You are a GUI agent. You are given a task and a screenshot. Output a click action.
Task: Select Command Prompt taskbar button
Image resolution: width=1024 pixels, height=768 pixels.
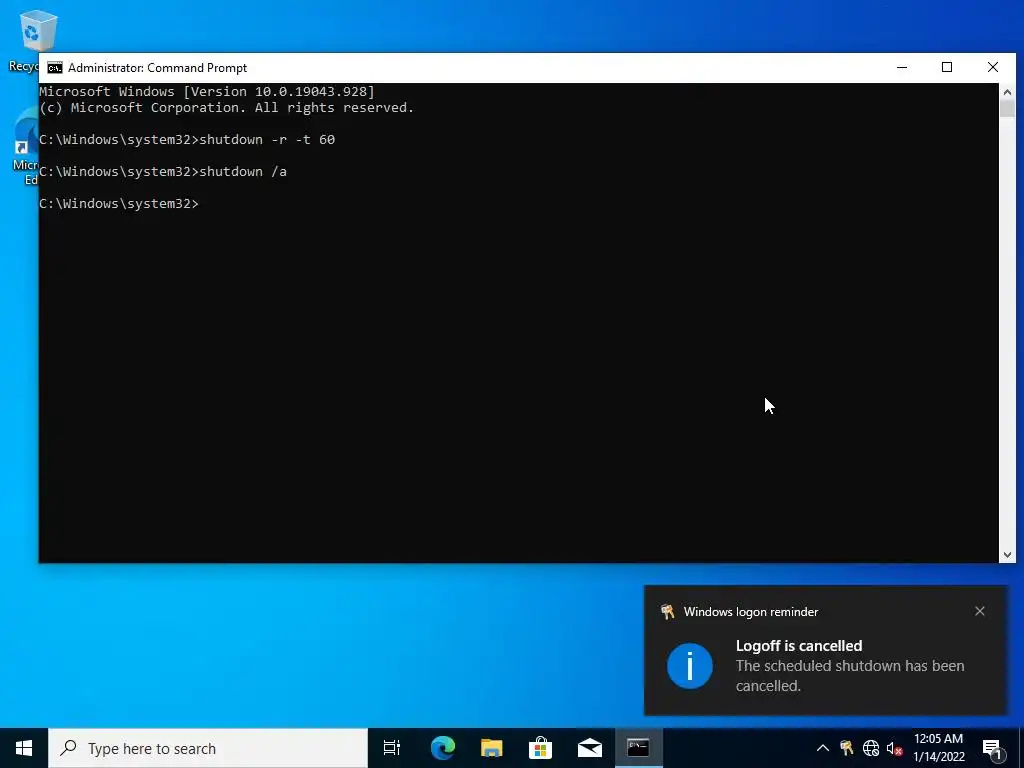[x=639, y=748]
